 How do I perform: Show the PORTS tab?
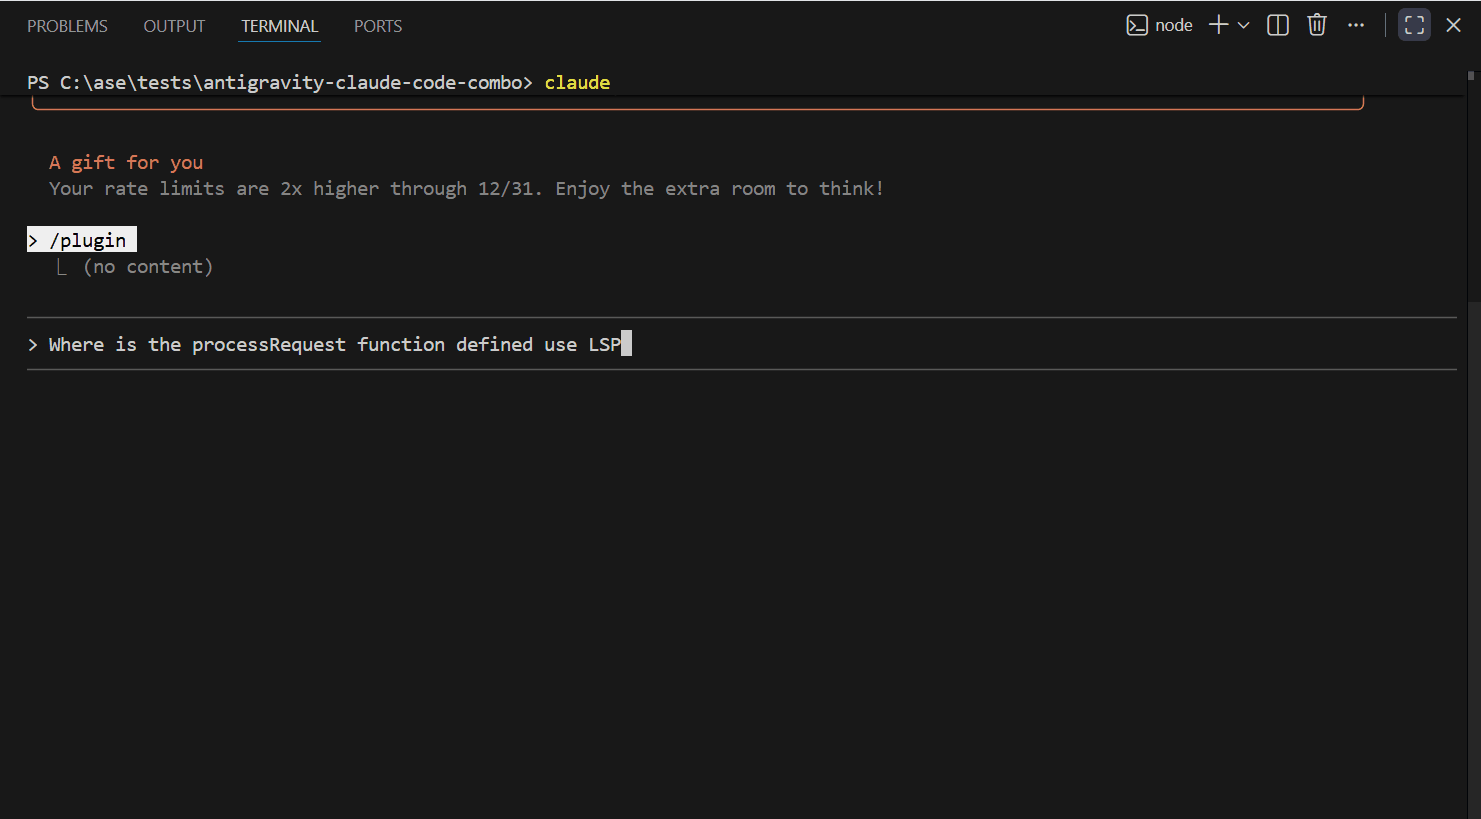(378, 26)
